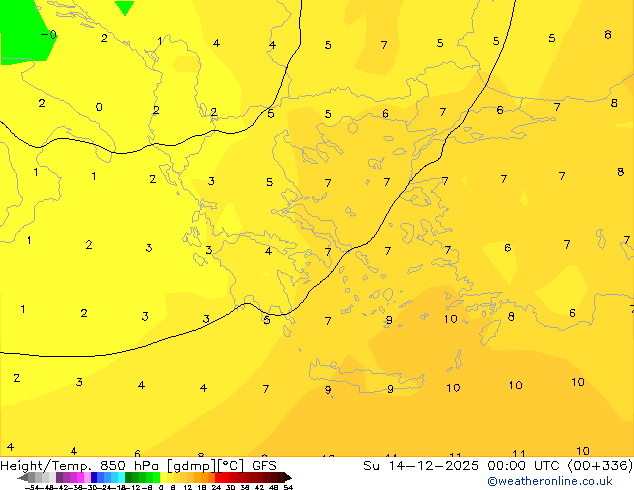Select the Su 14-12-2025 00:00 UTC forecast date
The image size is (634, 490).
pyautogui.click(x=463, y=466)
